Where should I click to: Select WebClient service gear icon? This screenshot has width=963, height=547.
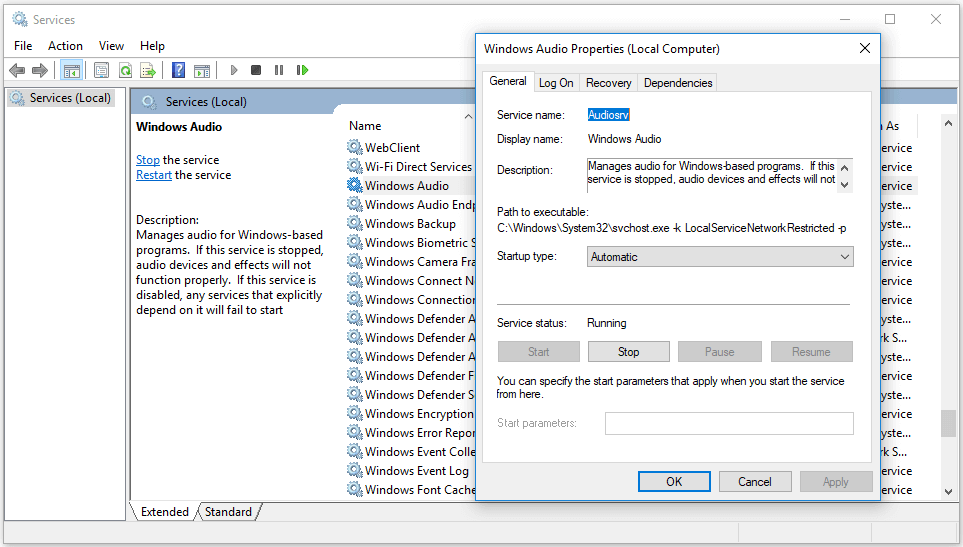click(x=354, y=147)
